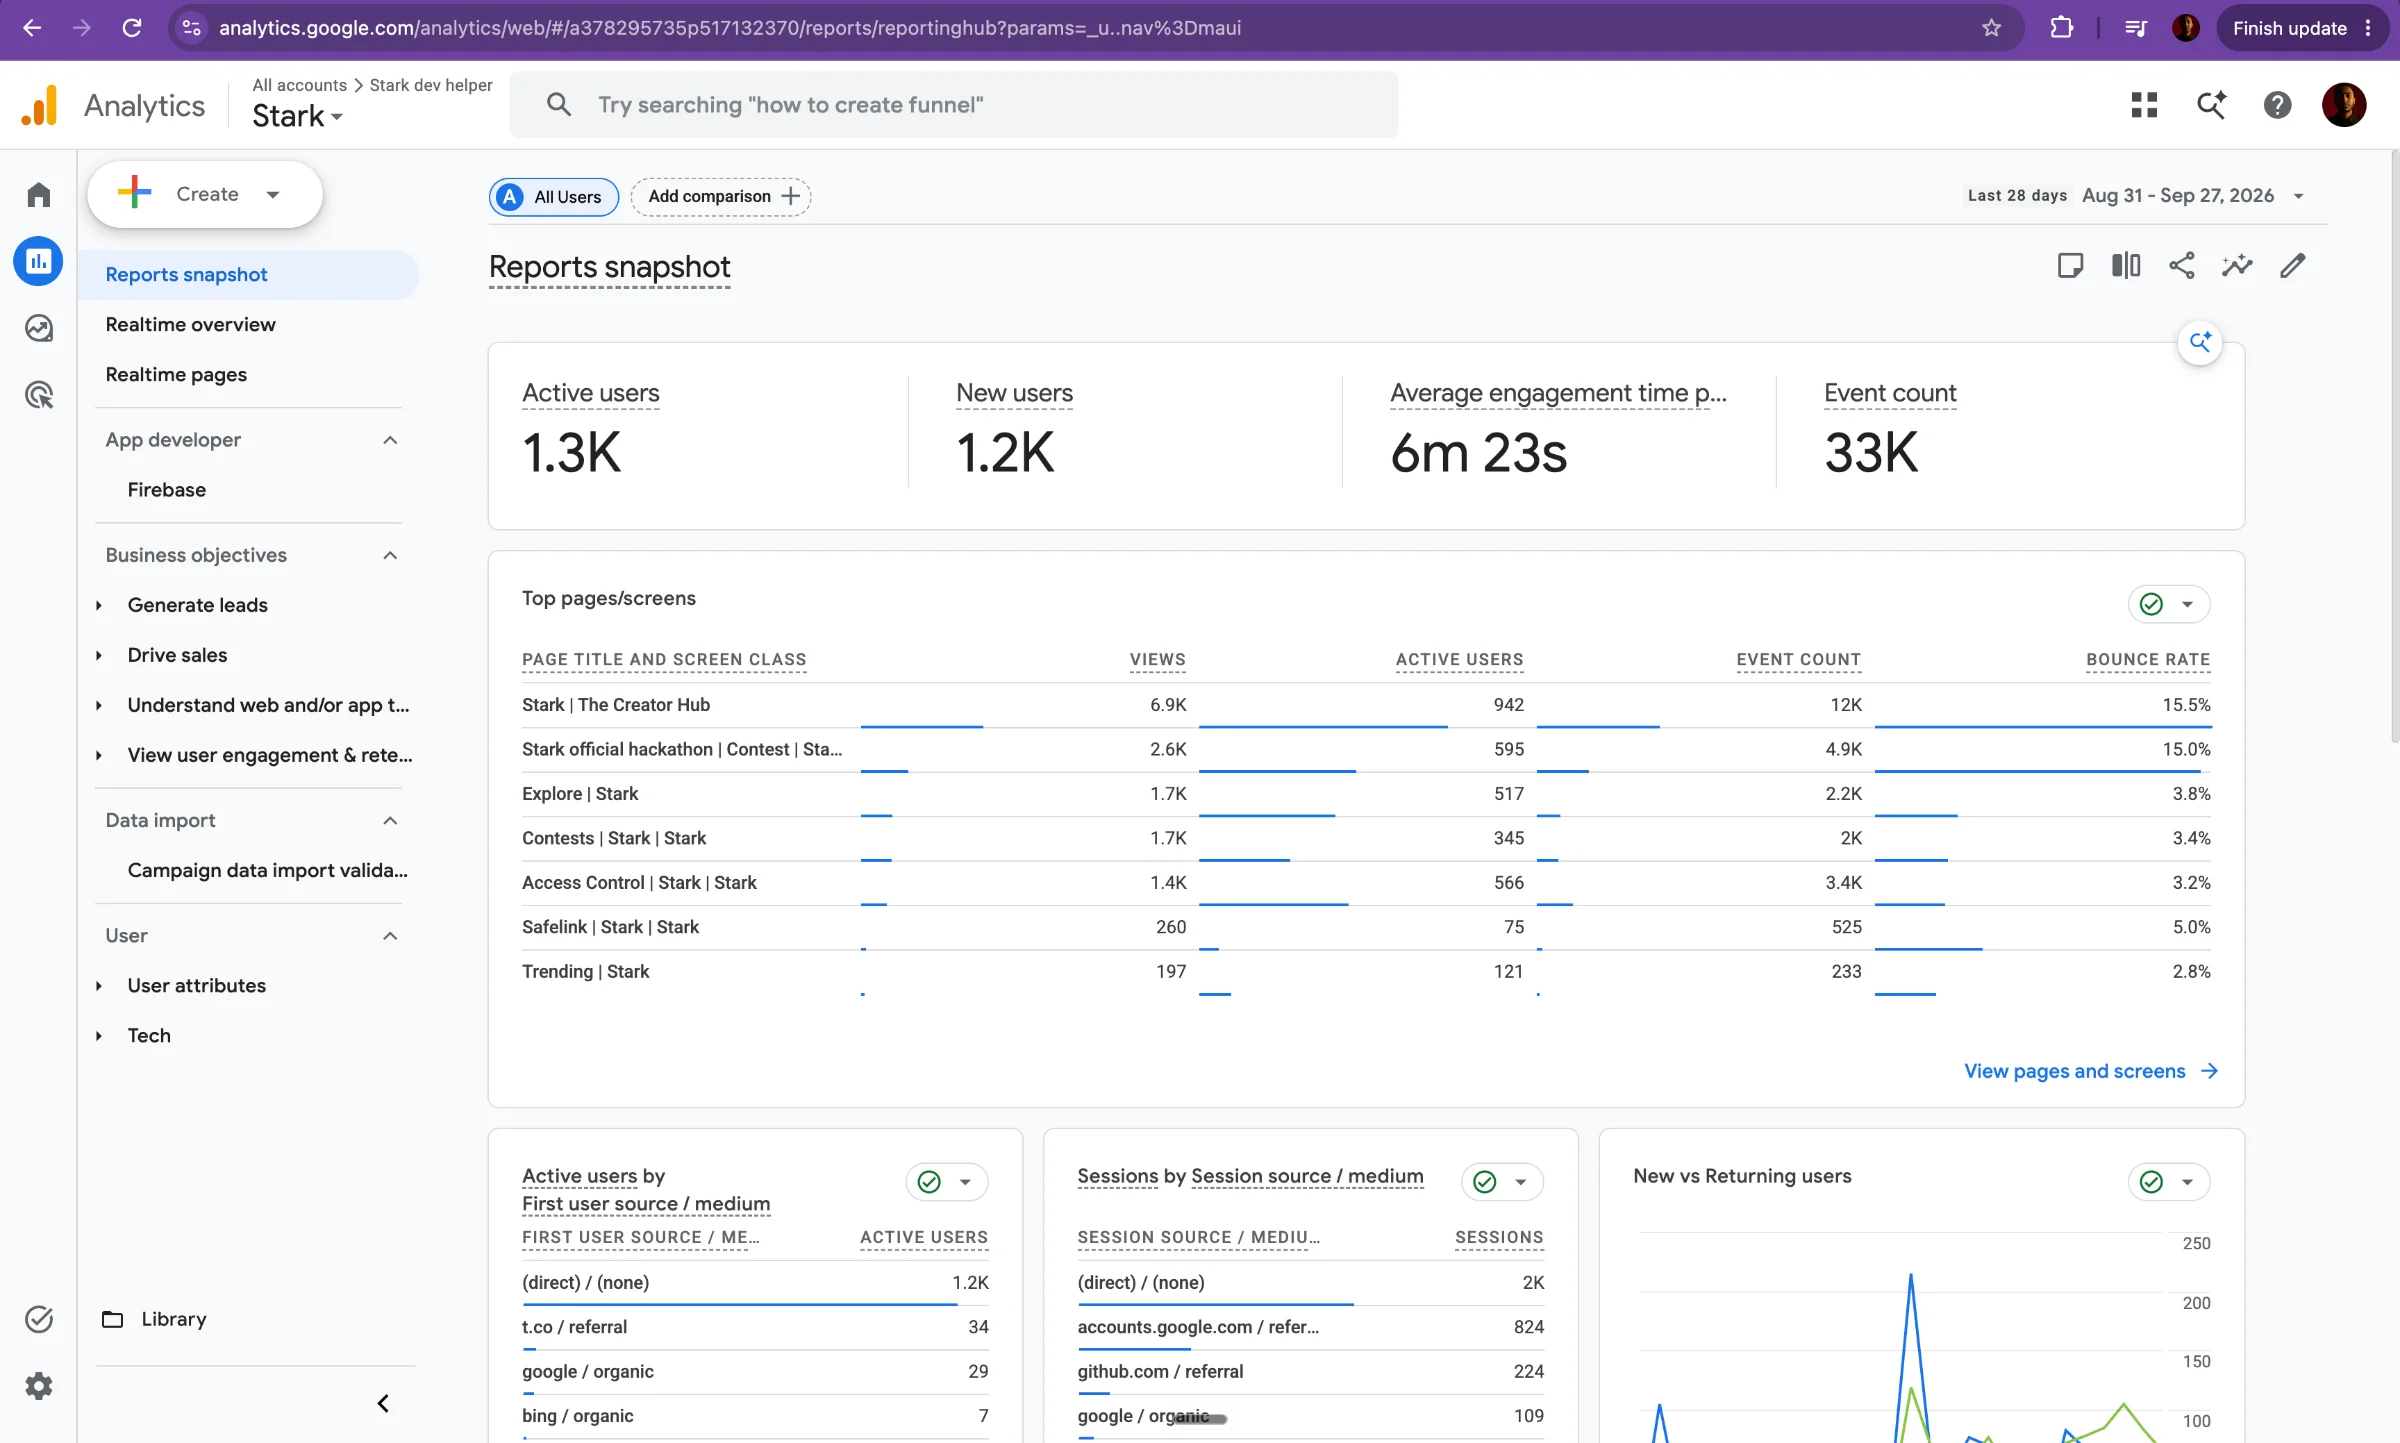Click the share this report icon
The image size is (2400, 1443).
(2182, 265)
